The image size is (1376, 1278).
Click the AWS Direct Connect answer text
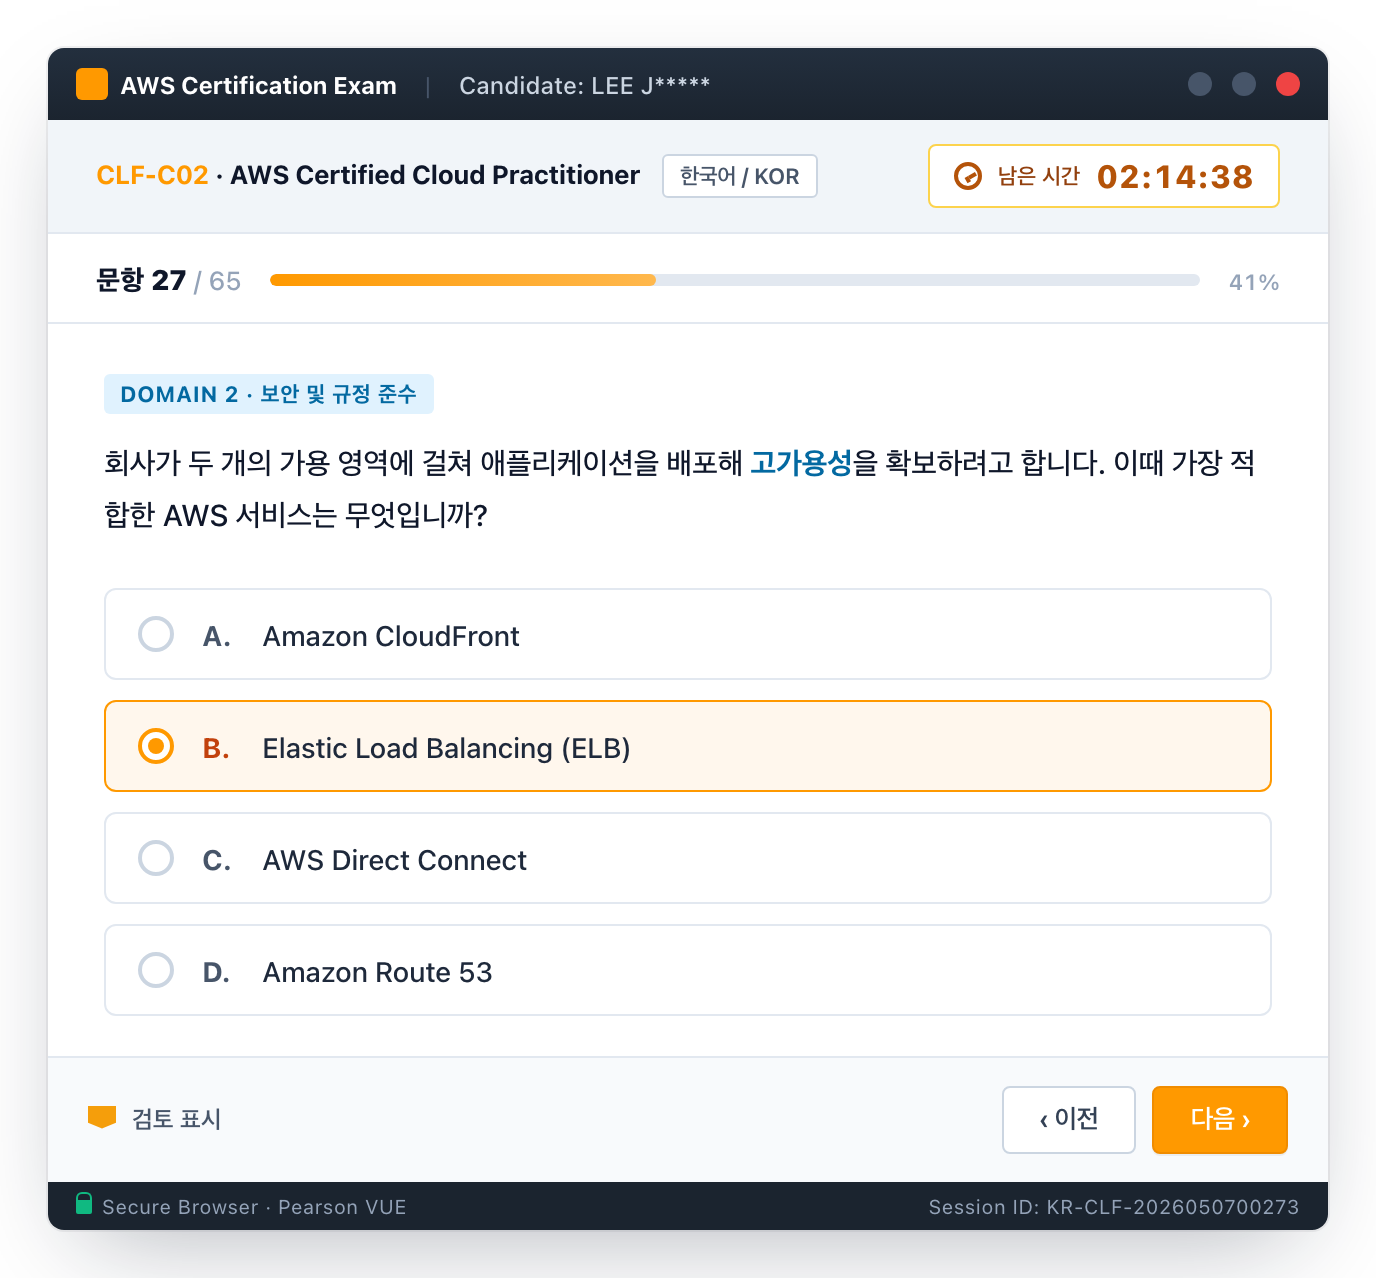pyautogui.click(x=395, y=860)
